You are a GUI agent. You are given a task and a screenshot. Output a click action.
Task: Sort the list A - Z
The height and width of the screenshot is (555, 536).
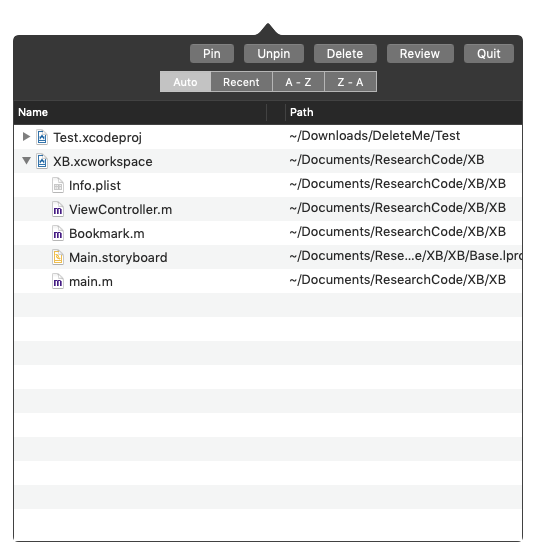298,82
